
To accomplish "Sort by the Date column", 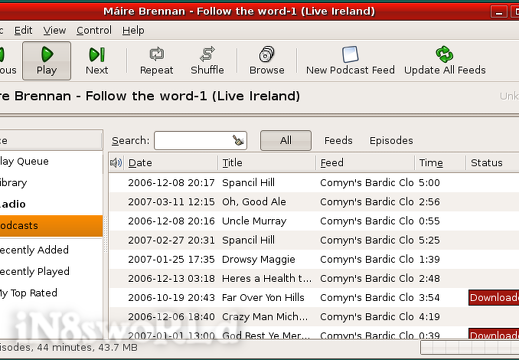I will [x=171, y=163].
